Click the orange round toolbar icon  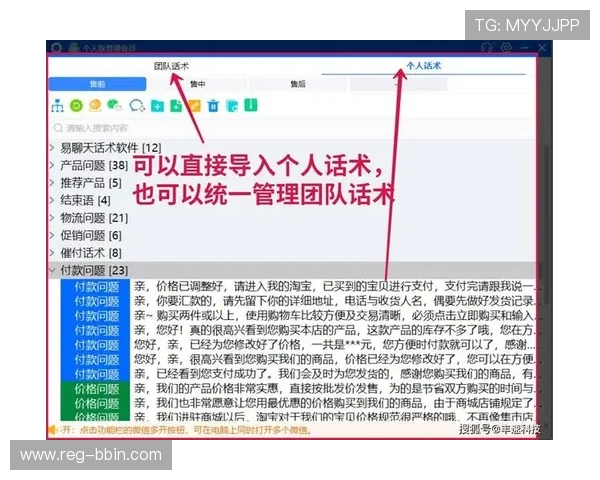[x=95, y=105]
